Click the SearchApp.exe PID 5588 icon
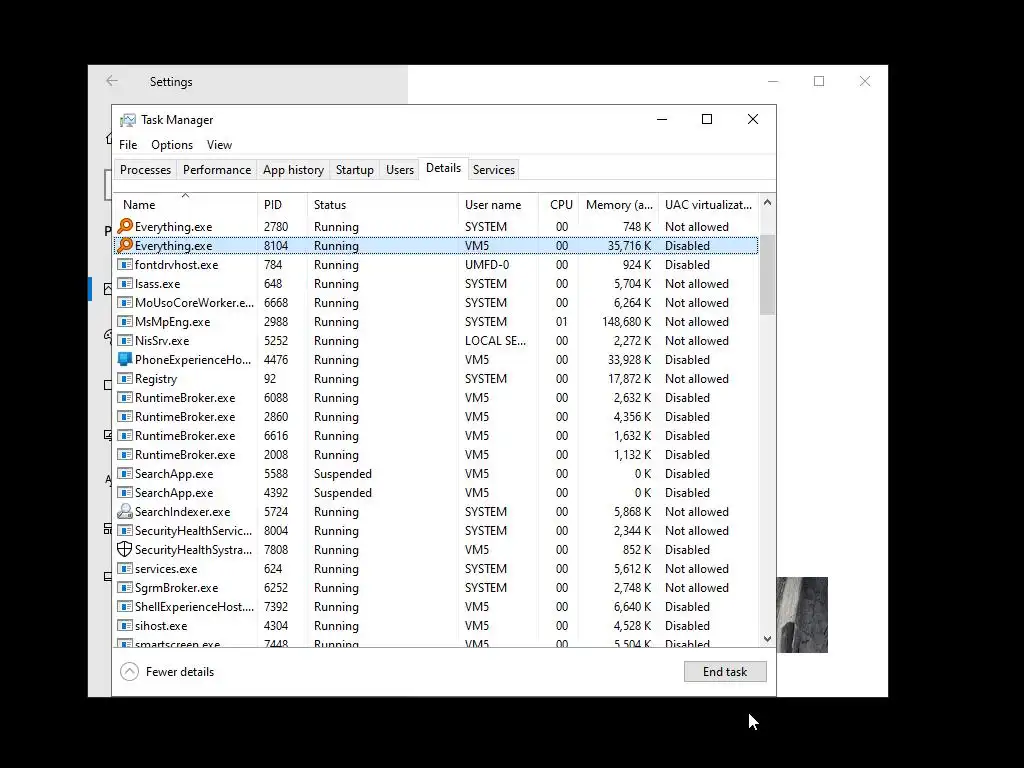This screenshot has height=768, width=1024. pyautogui.click(x=125, y=473)
